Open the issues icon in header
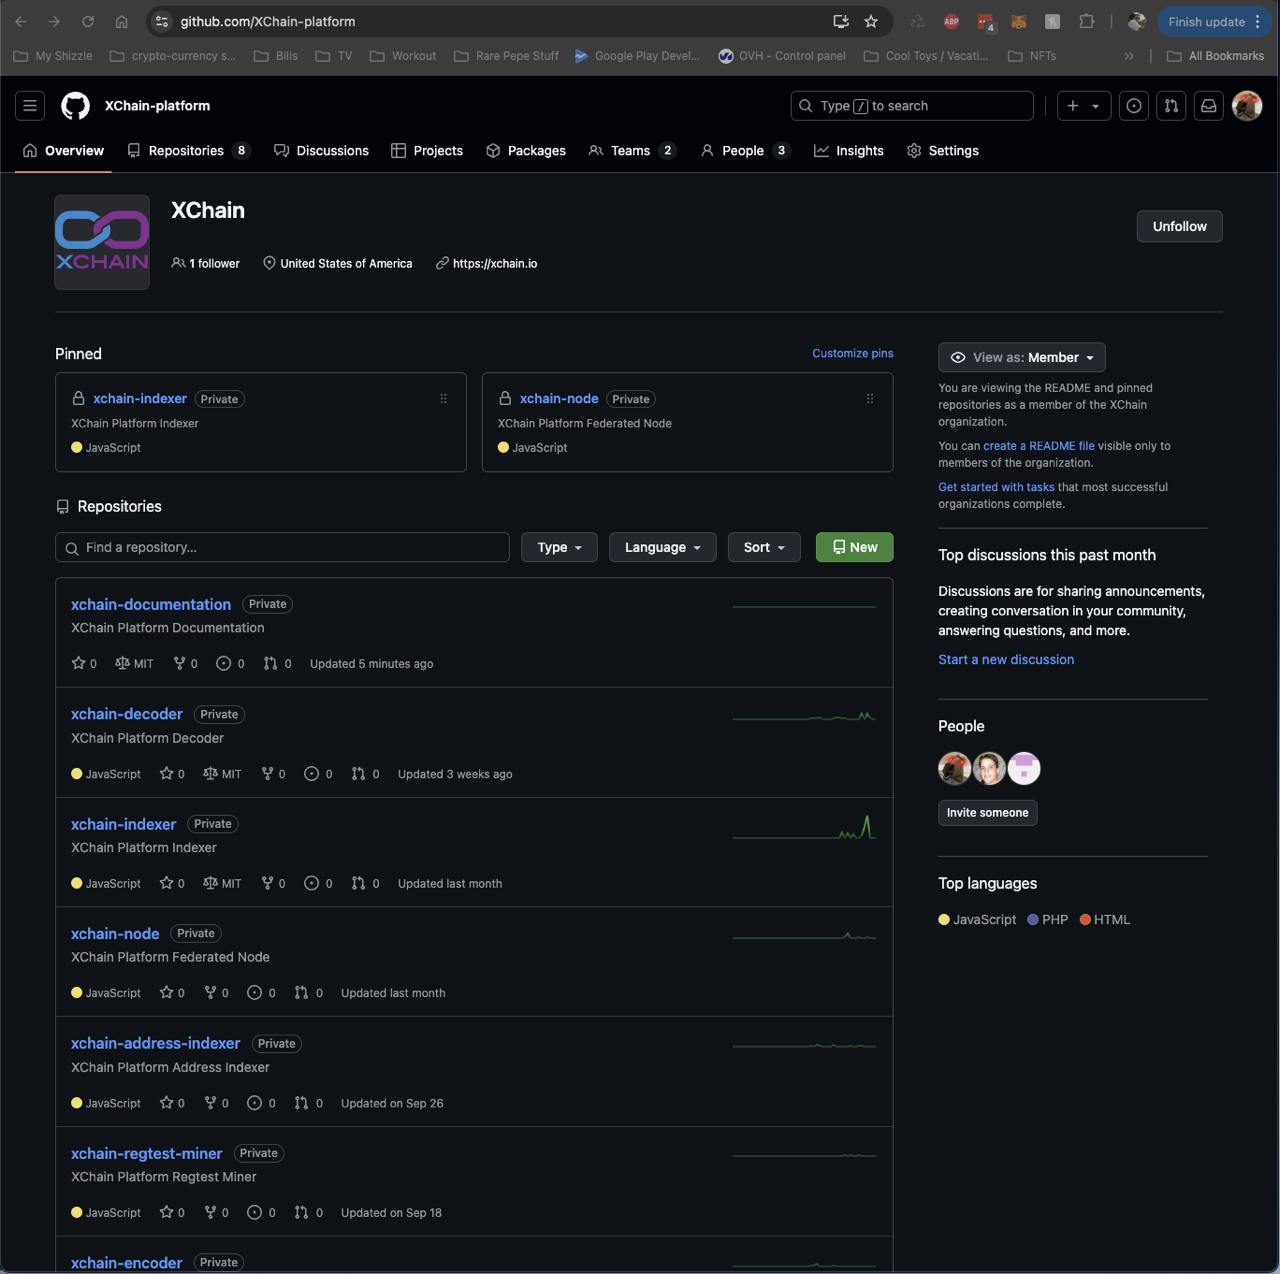 click(1134, 105)
